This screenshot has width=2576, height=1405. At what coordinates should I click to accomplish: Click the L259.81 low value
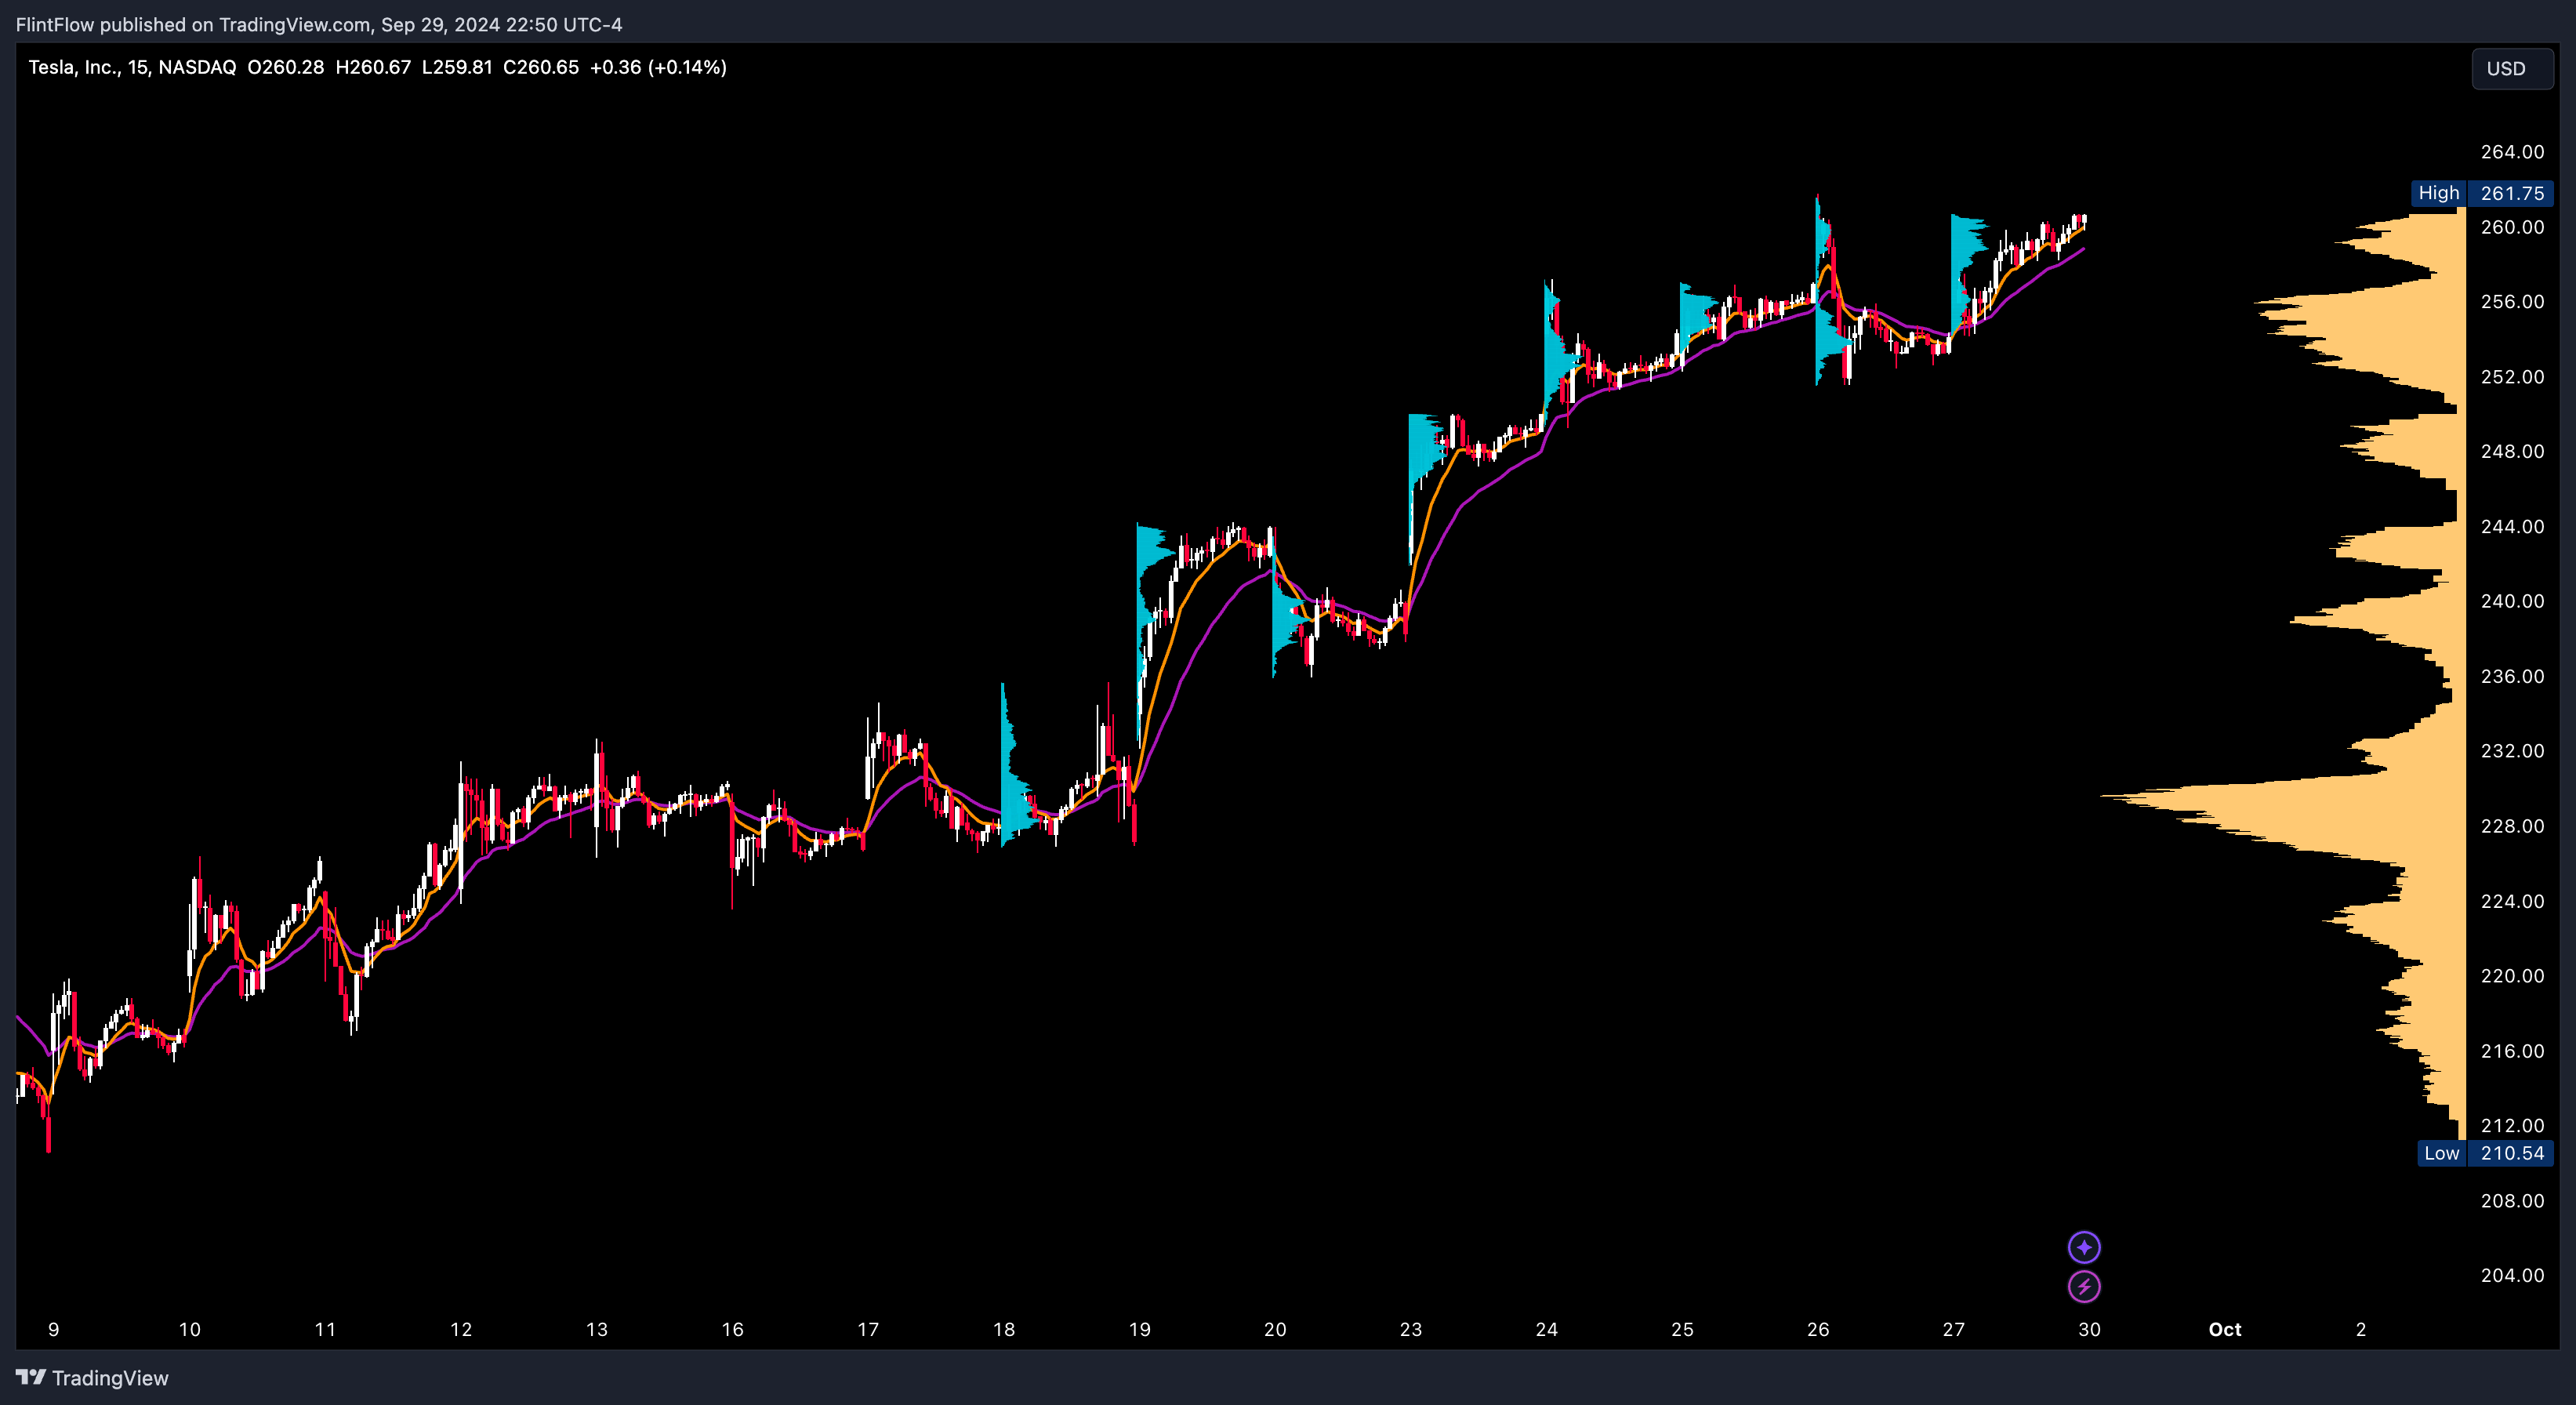pyautogui.click(x=457, y=67)
